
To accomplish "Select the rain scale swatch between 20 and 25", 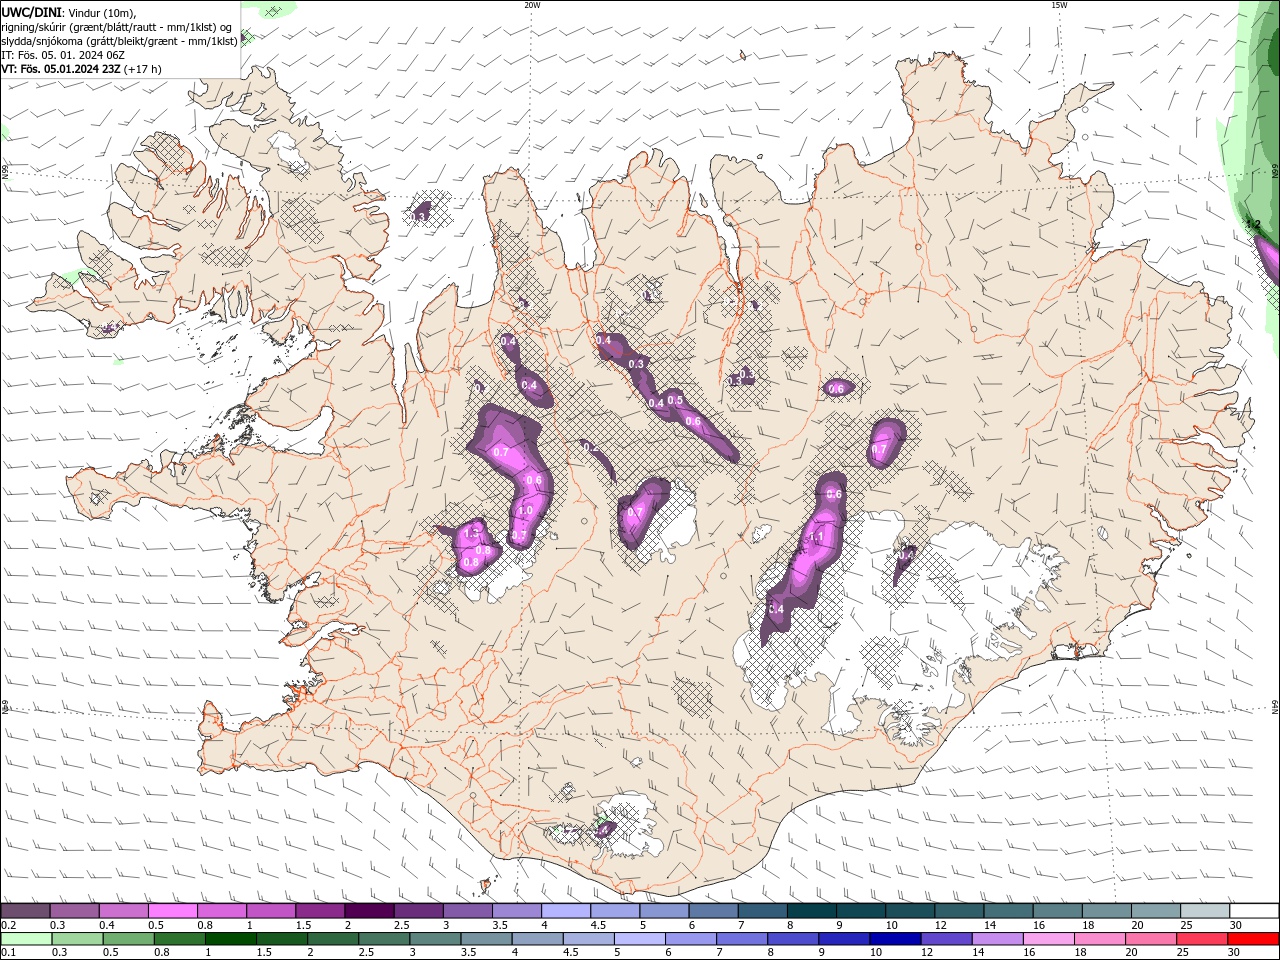I will (1151, 938).
